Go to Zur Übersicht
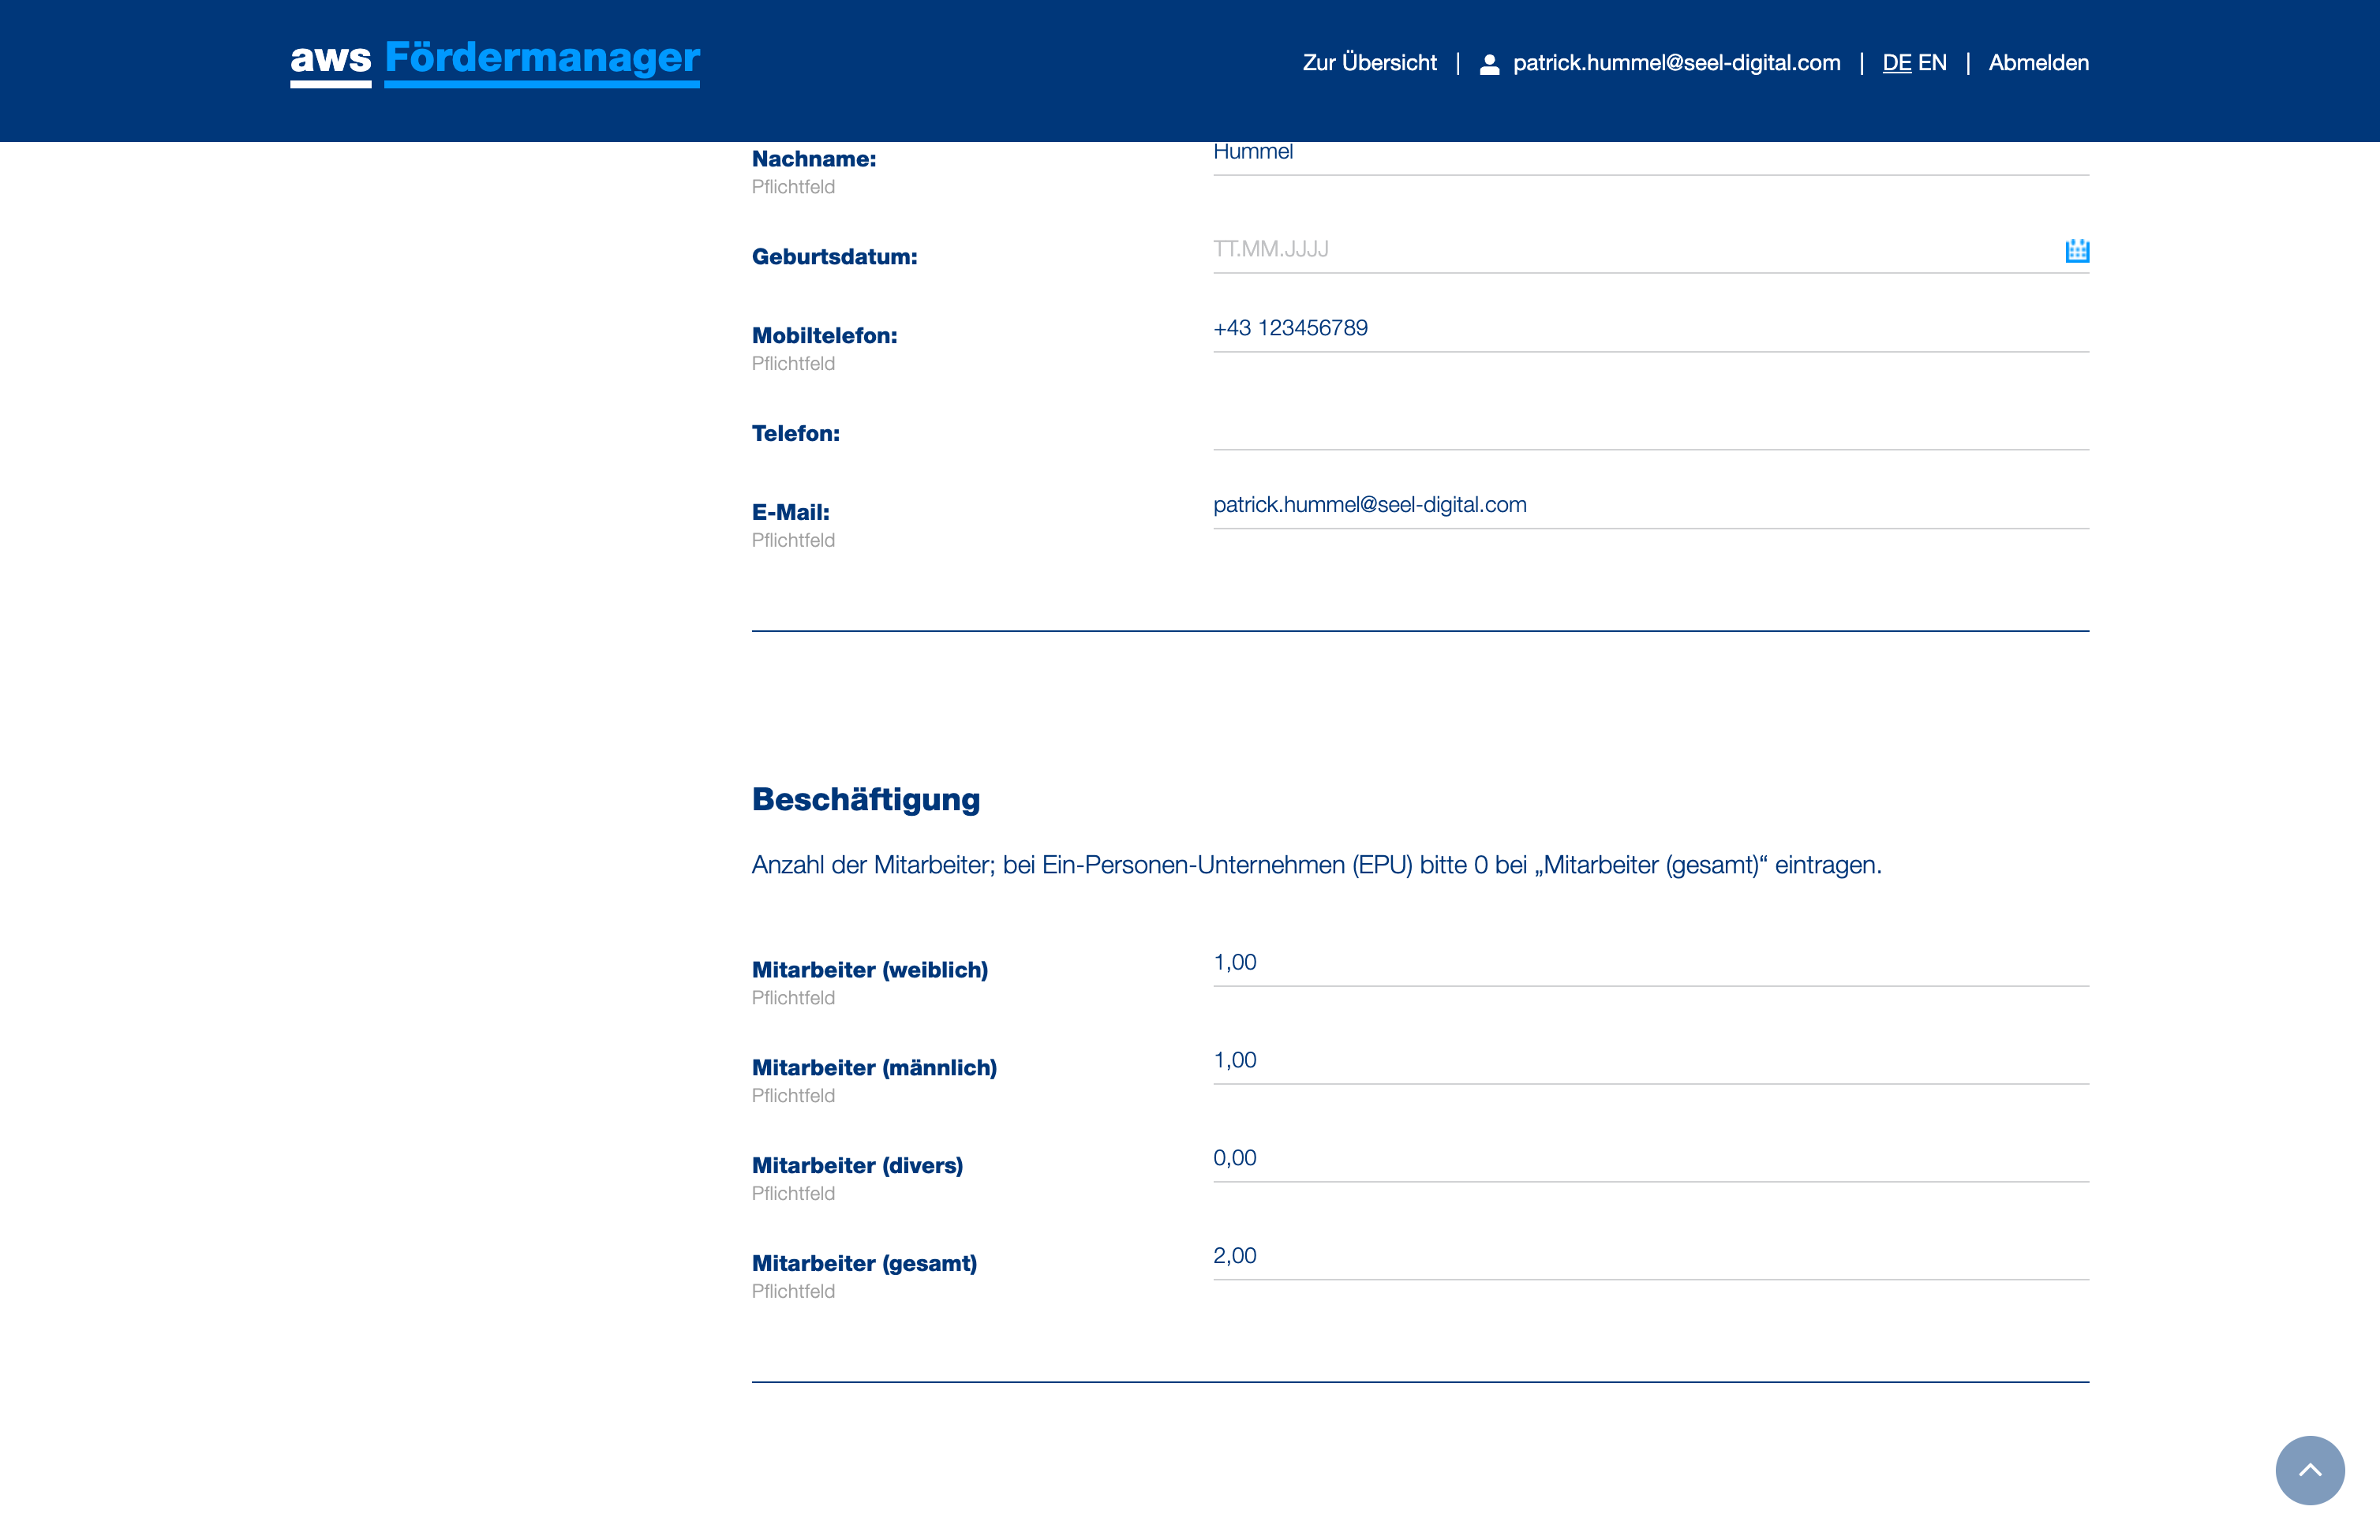The width and height of the screenshot is (2380, 1540). point(1369,63)
